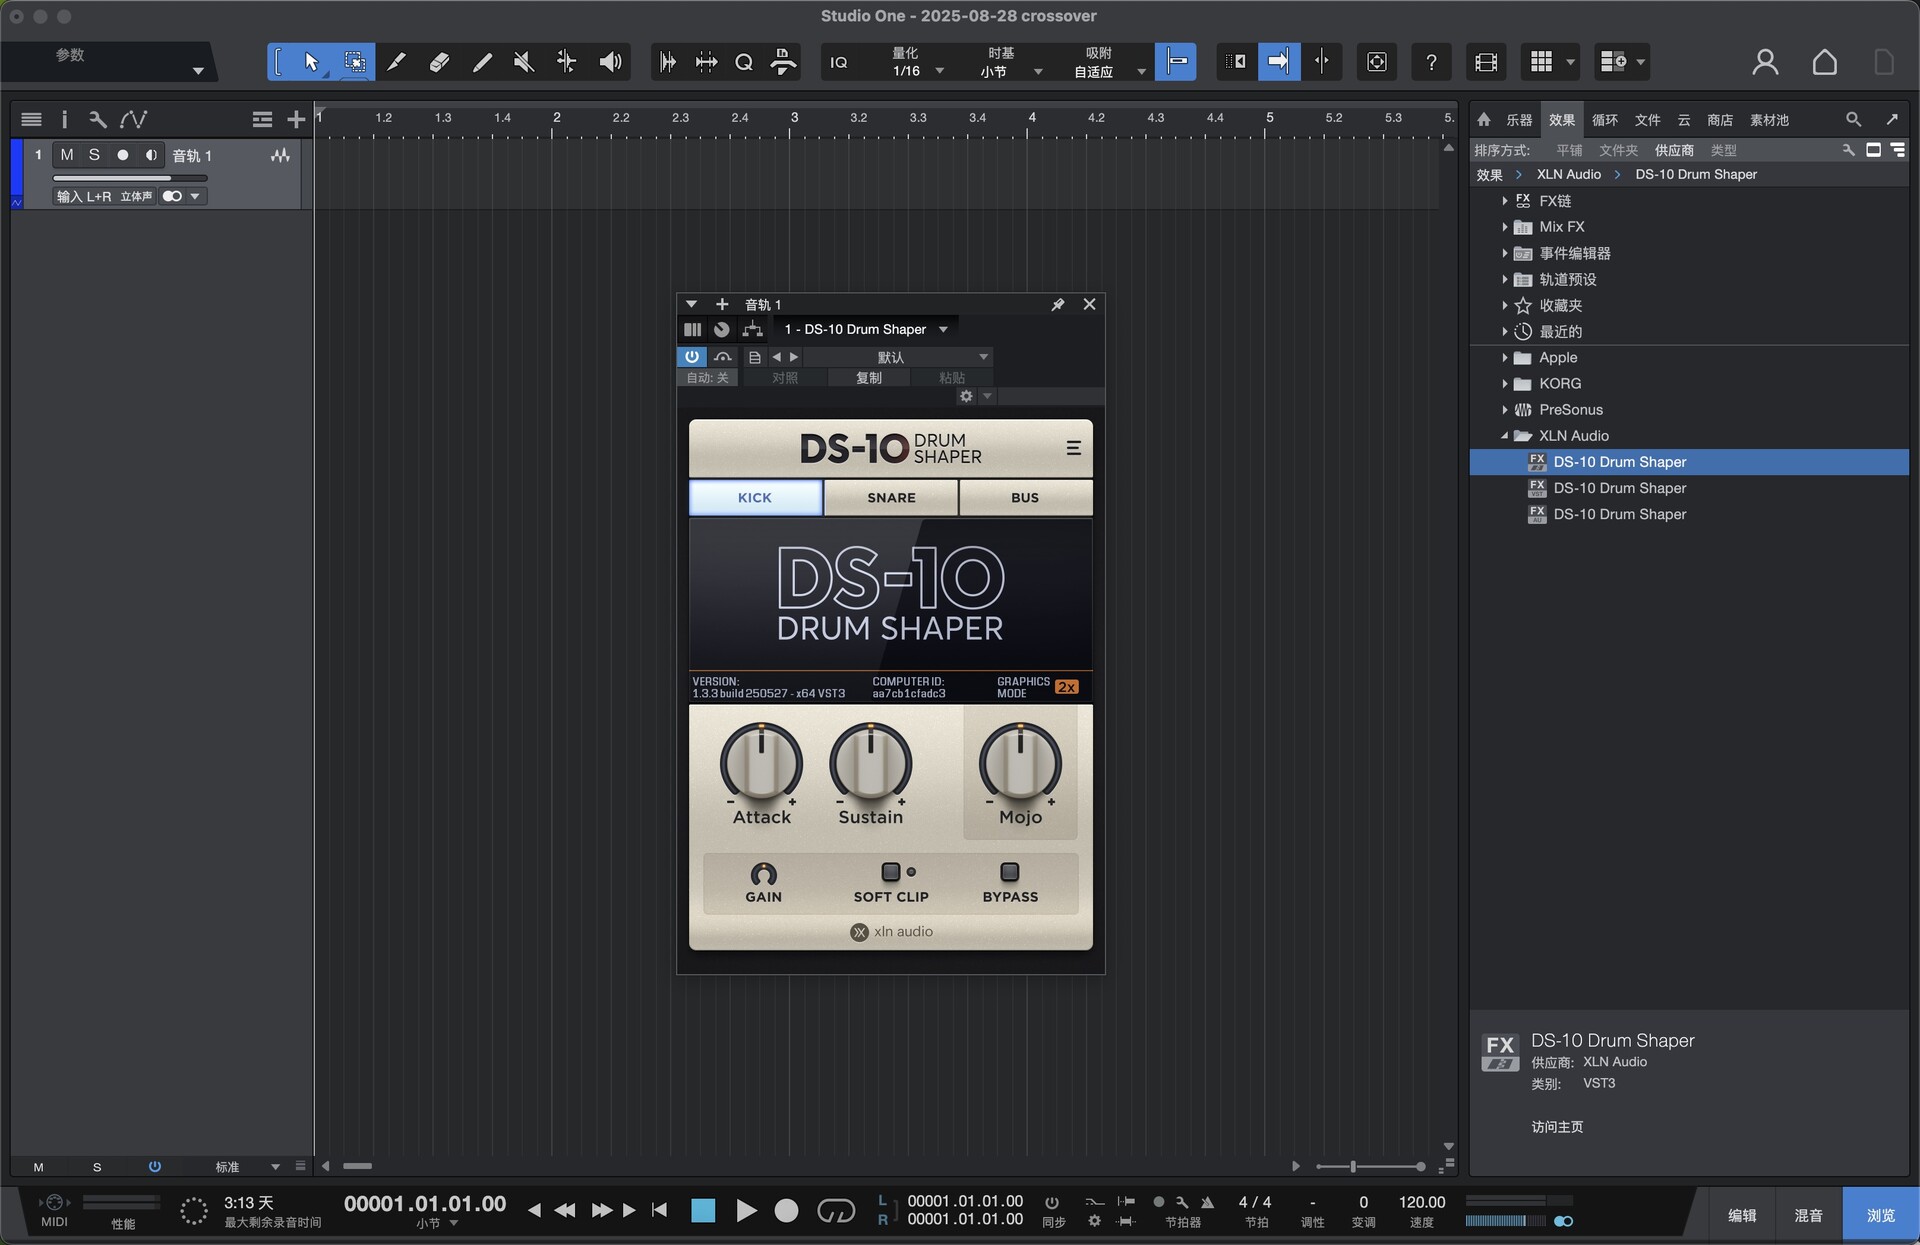
Task: Open the help question mark button
Action: pyautogui.click(x=1431, y=62)
